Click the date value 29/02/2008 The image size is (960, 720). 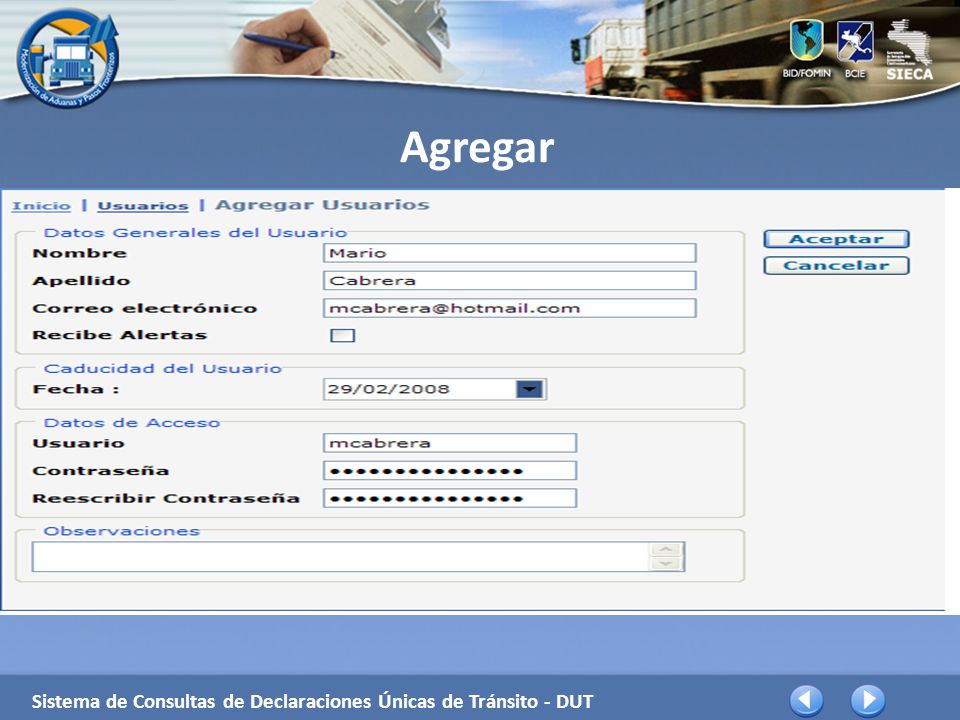coord(388,389)
